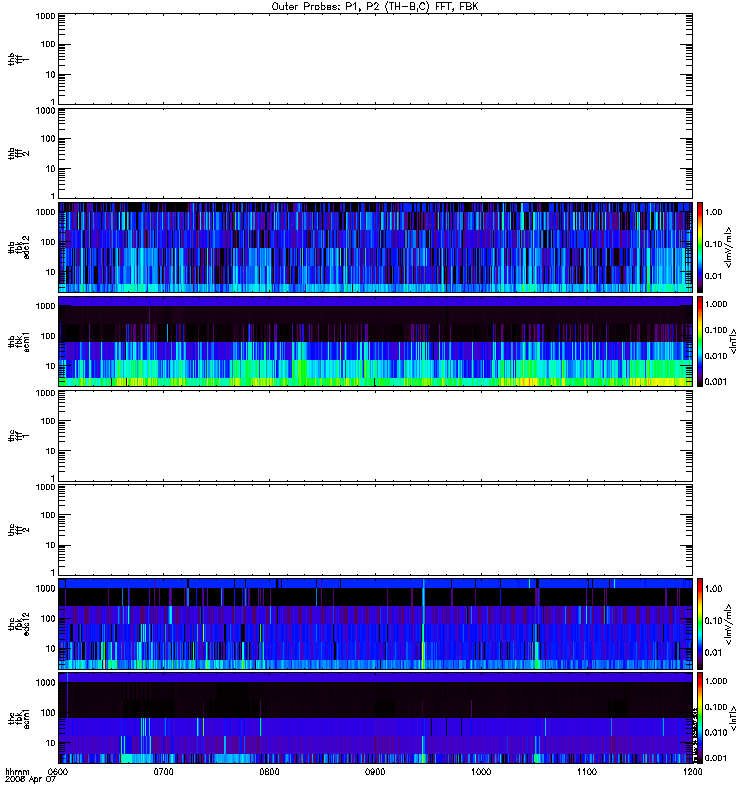Click the 1100 time axis label
Image resolution: width=750 pixels, height=800 pixels.
[x=587, y=771]
